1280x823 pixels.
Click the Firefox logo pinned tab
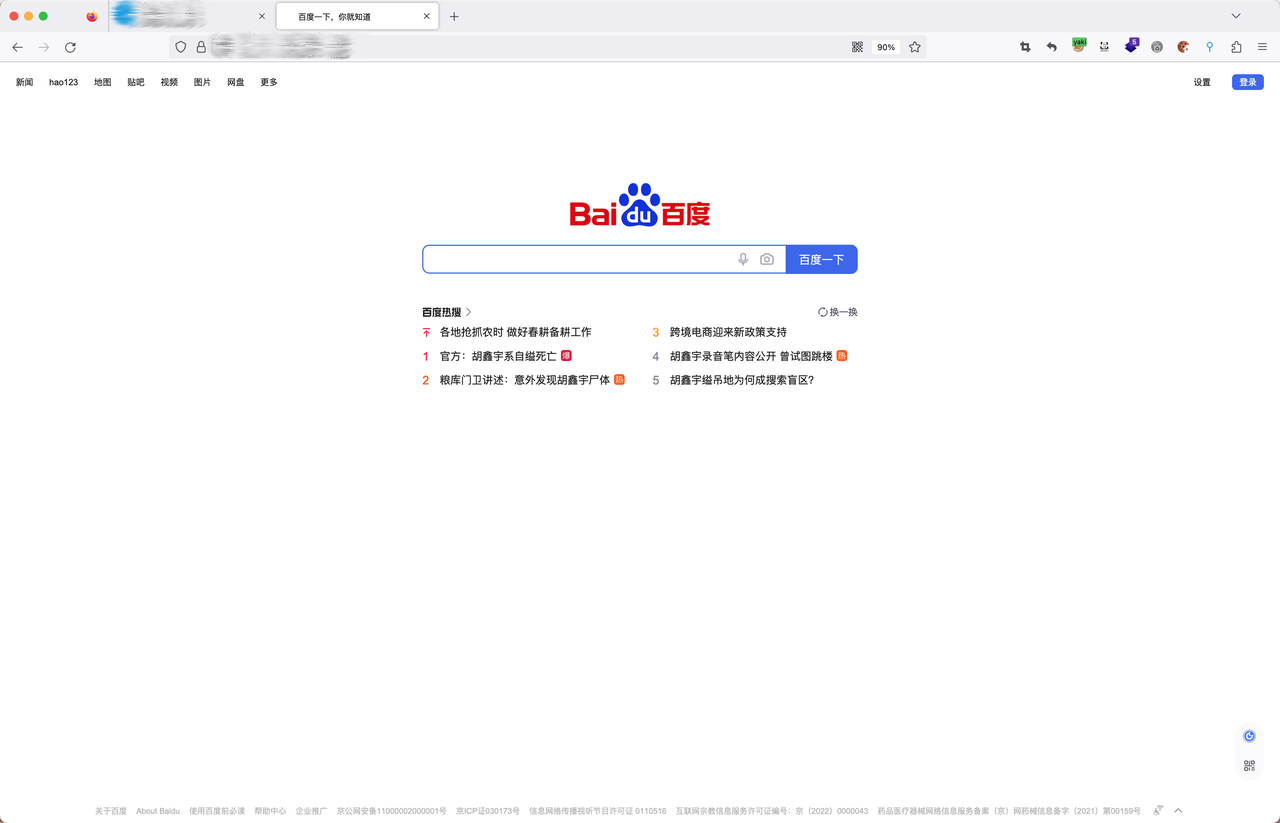click(92, 16)
